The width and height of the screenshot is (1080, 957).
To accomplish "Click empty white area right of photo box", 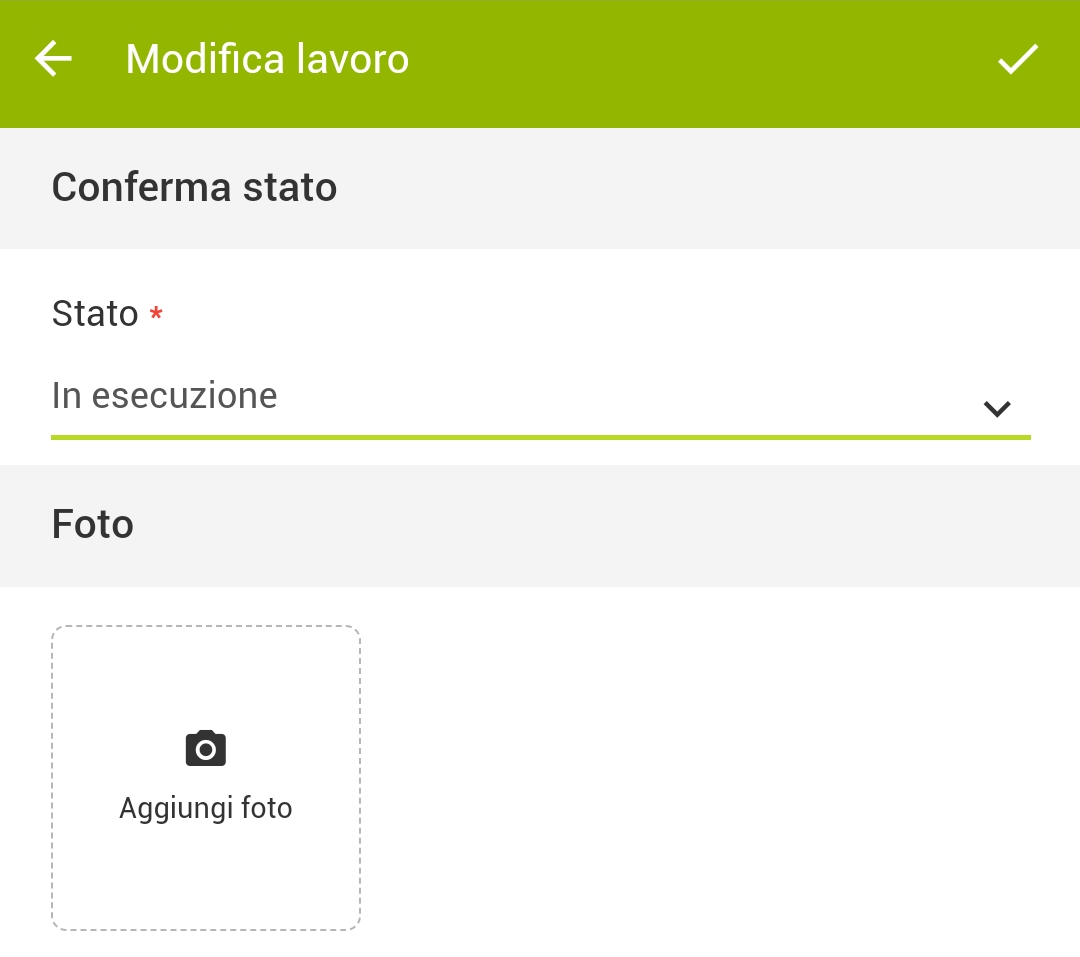I will pos(700,778).
